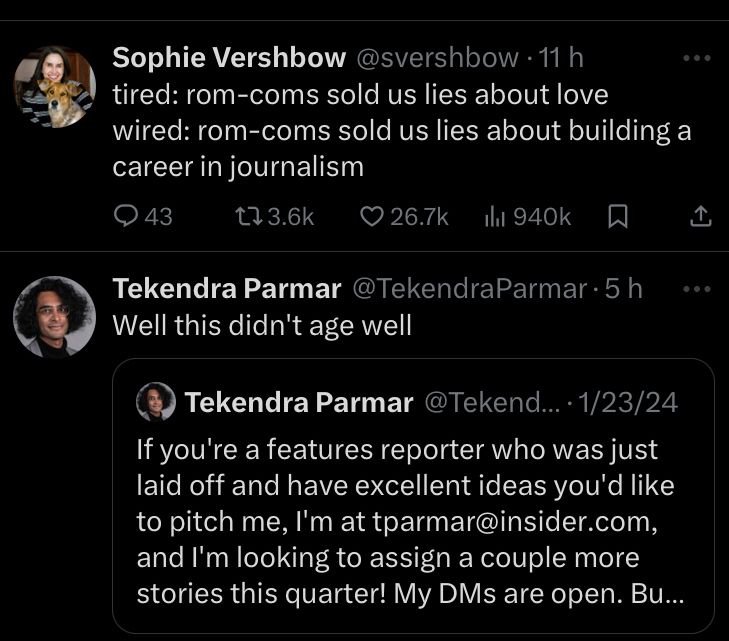Open more options on Tekendra Parmar's tweet

click(695, 289)
